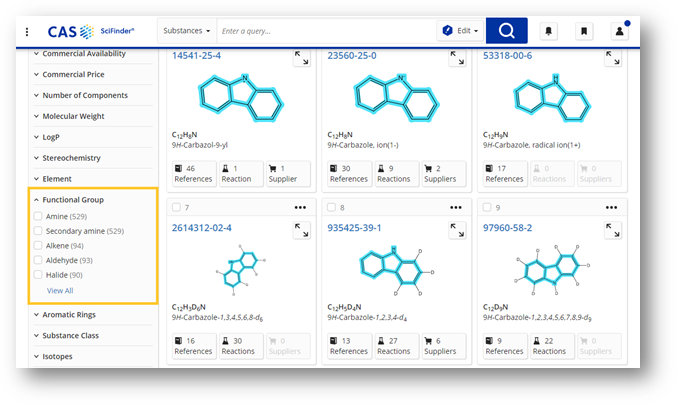The width and height of the screenshot is (678, 406).
Task: View 9 References for 97960-58-2
Action: click(x=505, y=346)
